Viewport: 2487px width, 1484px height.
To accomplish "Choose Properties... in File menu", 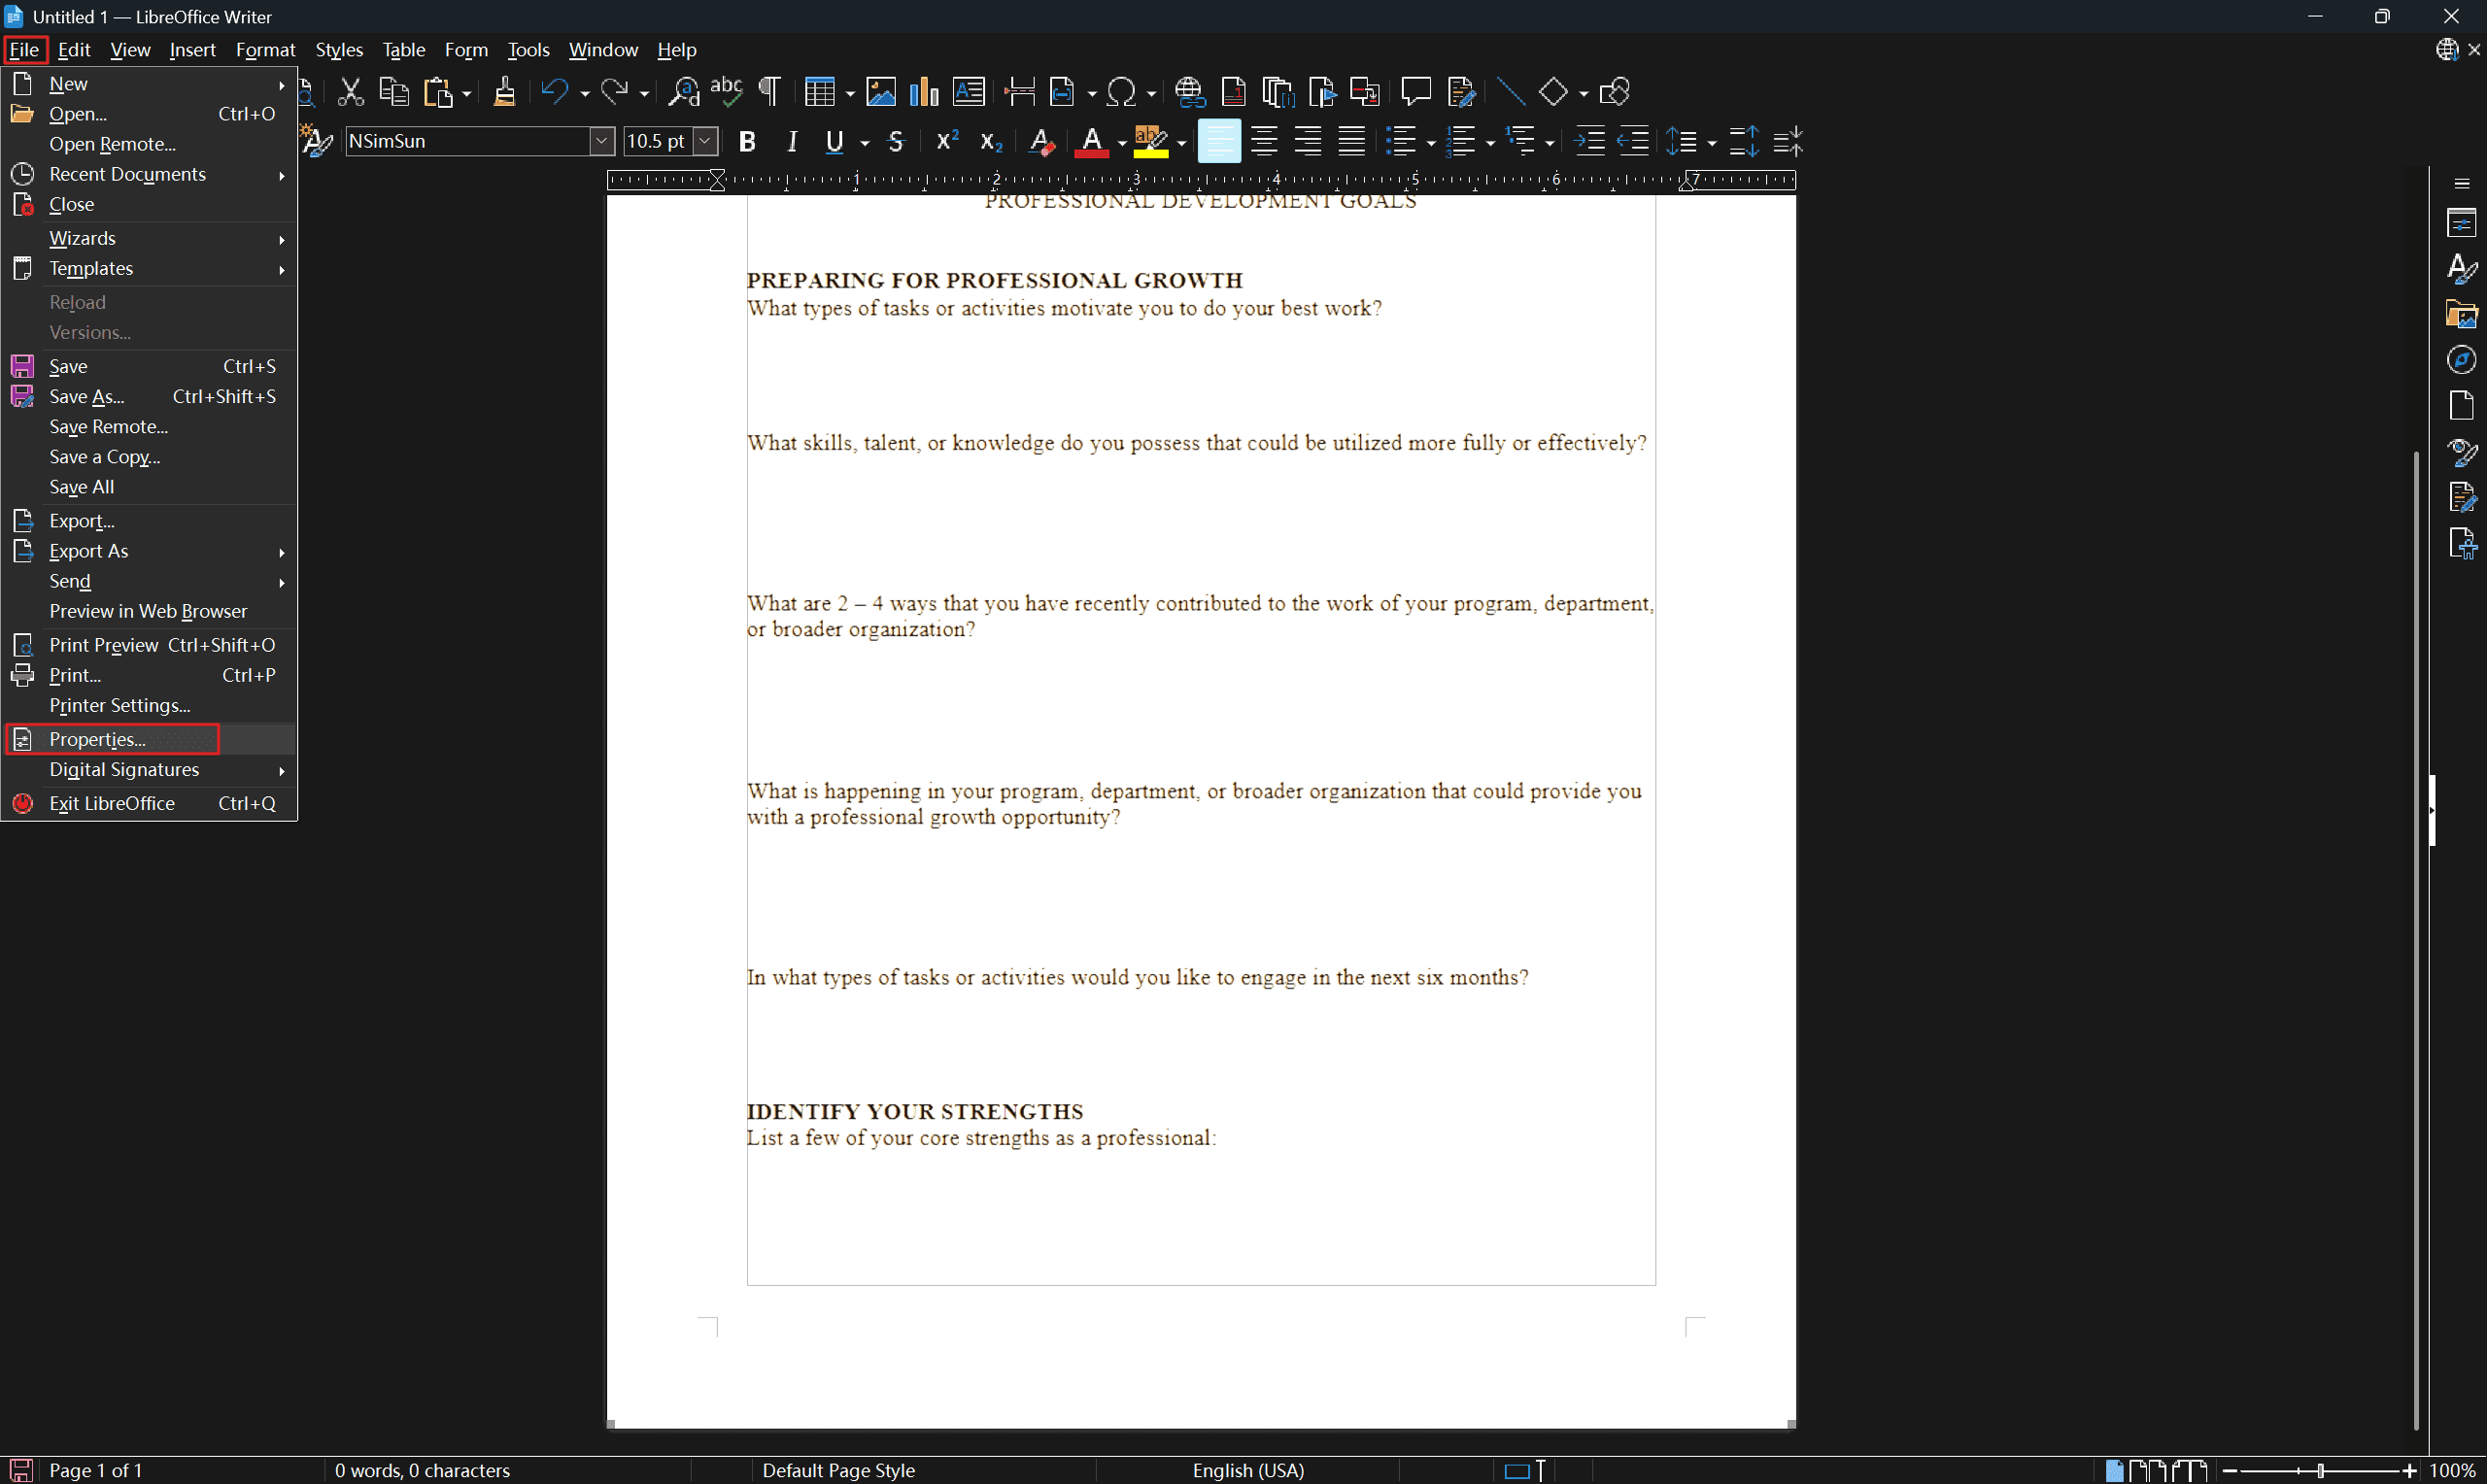I will (150, 740).
